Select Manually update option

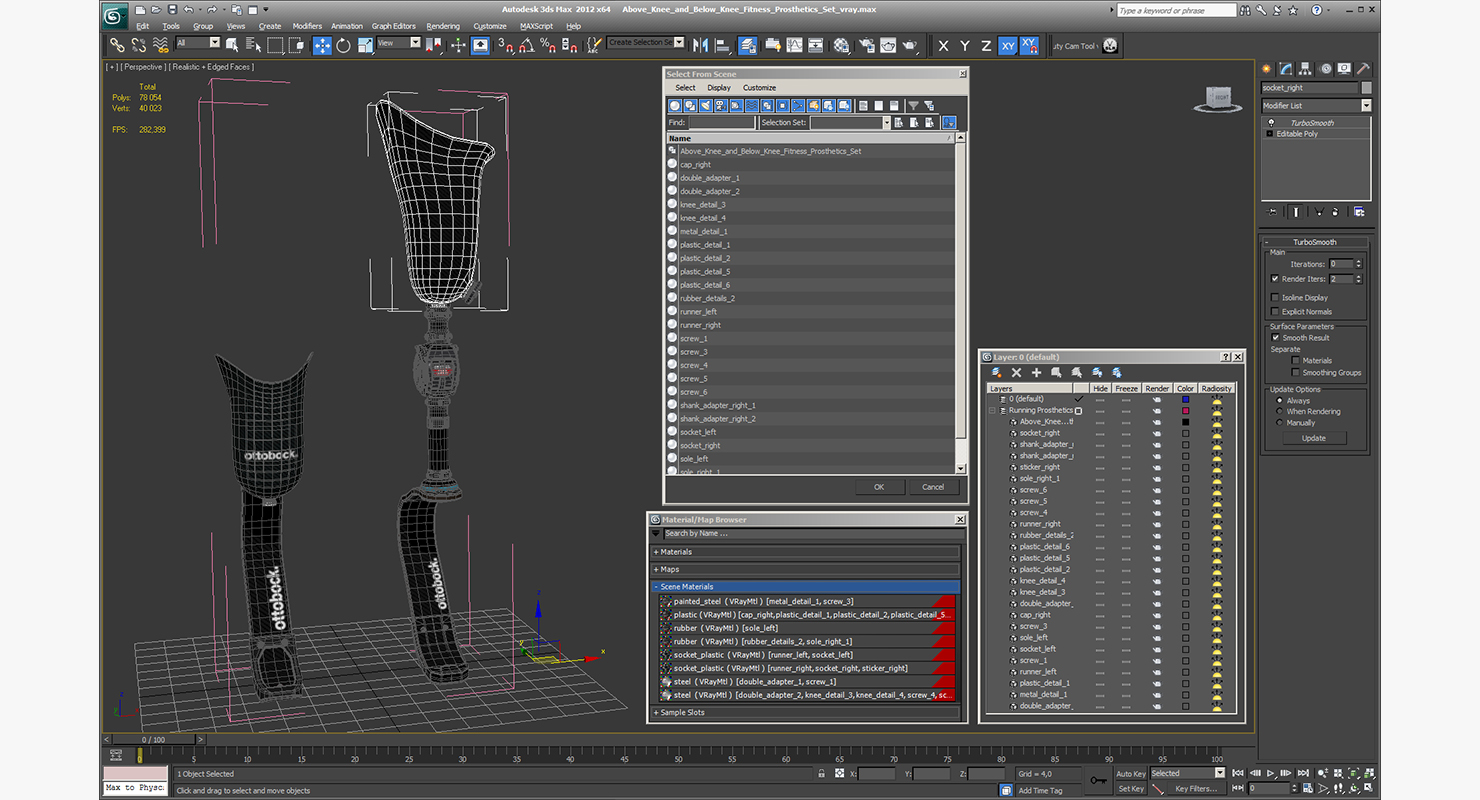tap(1279, 422)
